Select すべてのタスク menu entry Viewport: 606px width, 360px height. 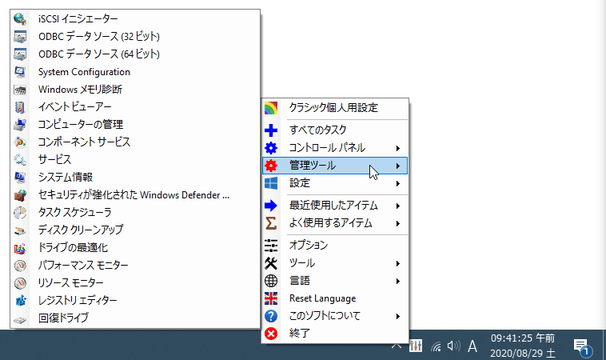coord(335,130)
